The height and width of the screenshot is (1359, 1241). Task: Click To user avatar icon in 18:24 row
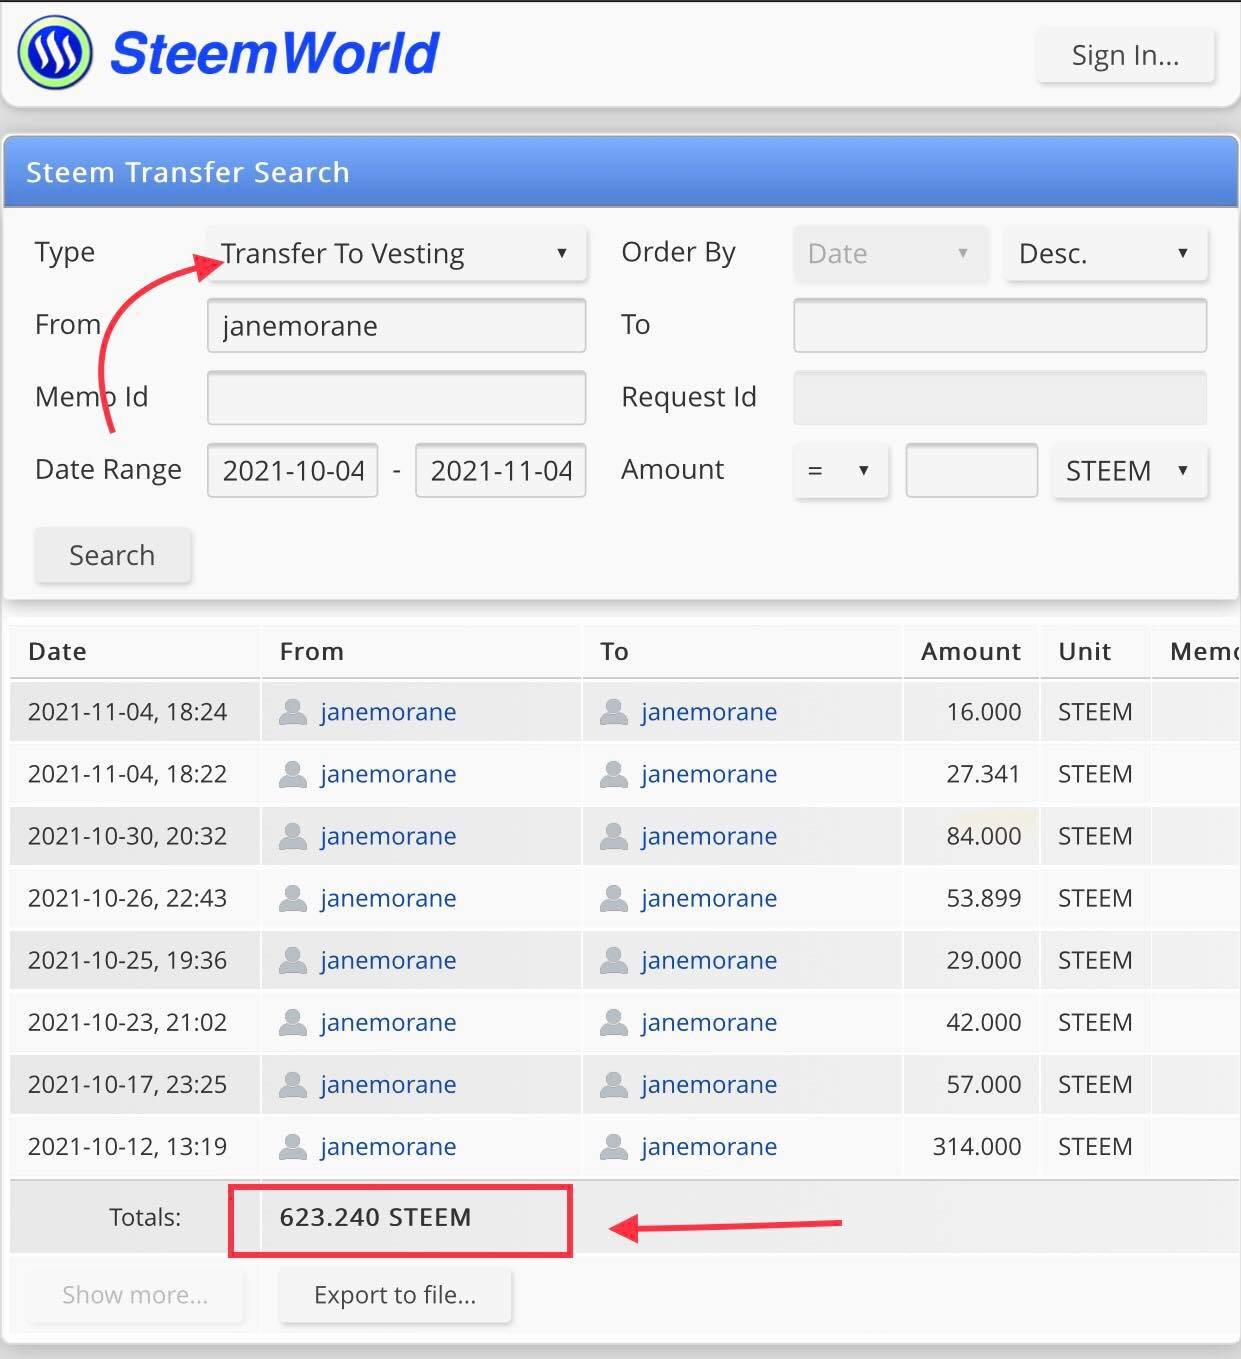(x=614, y=712)
